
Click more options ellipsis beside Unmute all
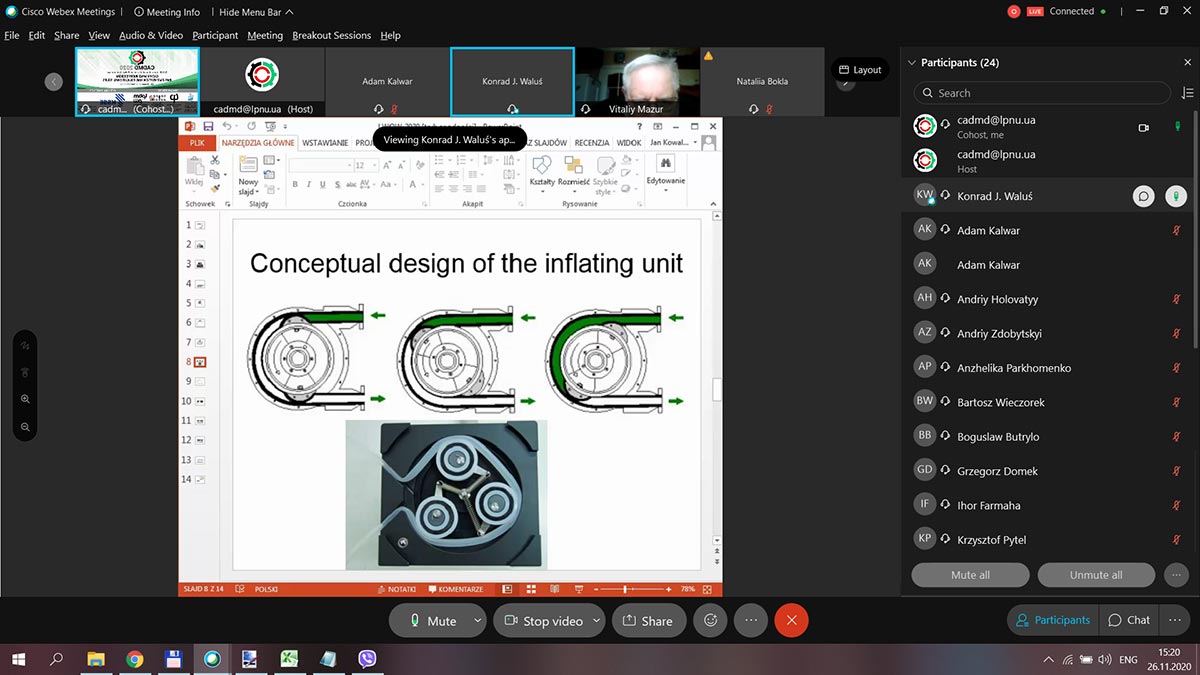point(1176,575)
